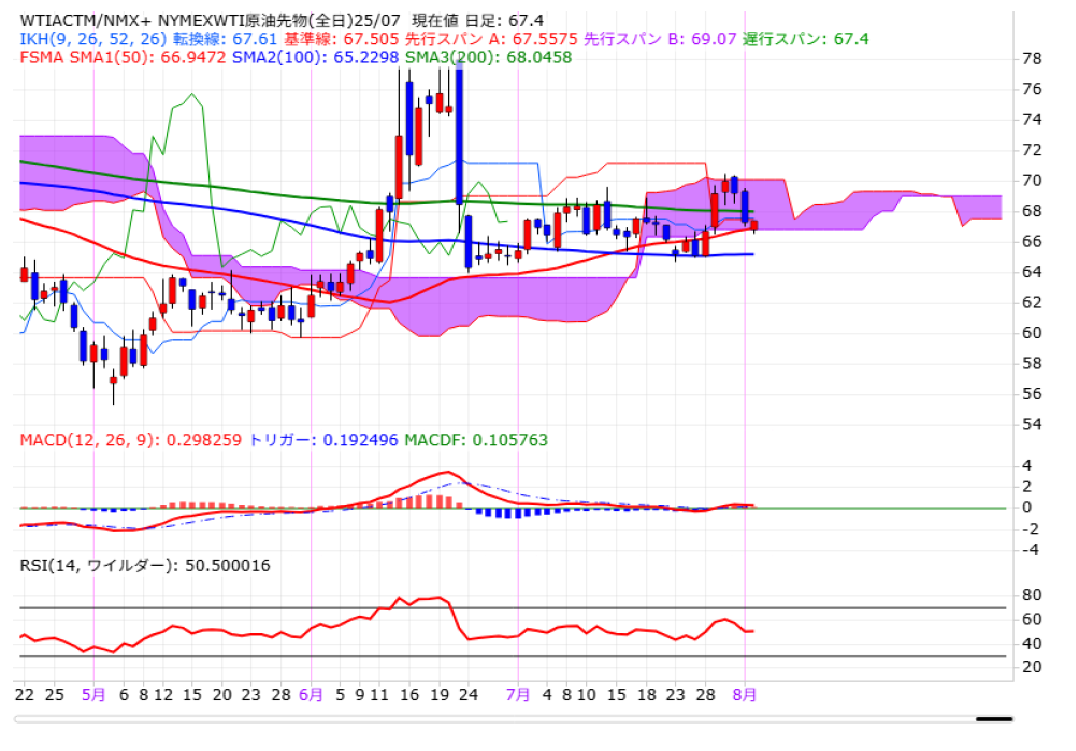Select the SMA2(100): 65.2298 label
The height and width of the screenshot is (751, 1076).
pyautogui.click(x=315, y=57)
